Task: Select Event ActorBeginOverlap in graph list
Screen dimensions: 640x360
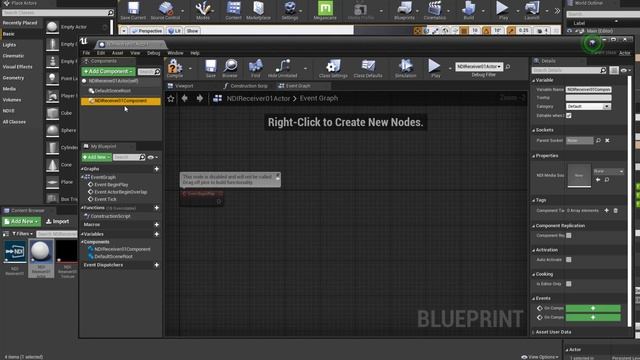Action: 120,192
